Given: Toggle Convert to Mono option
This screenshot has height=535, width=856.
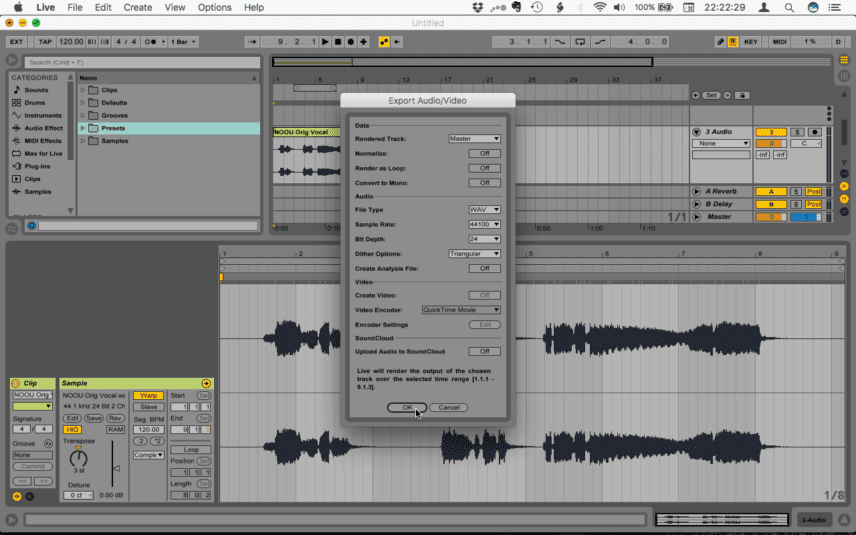Looking at the screenshot, I should tap(484, 183).
